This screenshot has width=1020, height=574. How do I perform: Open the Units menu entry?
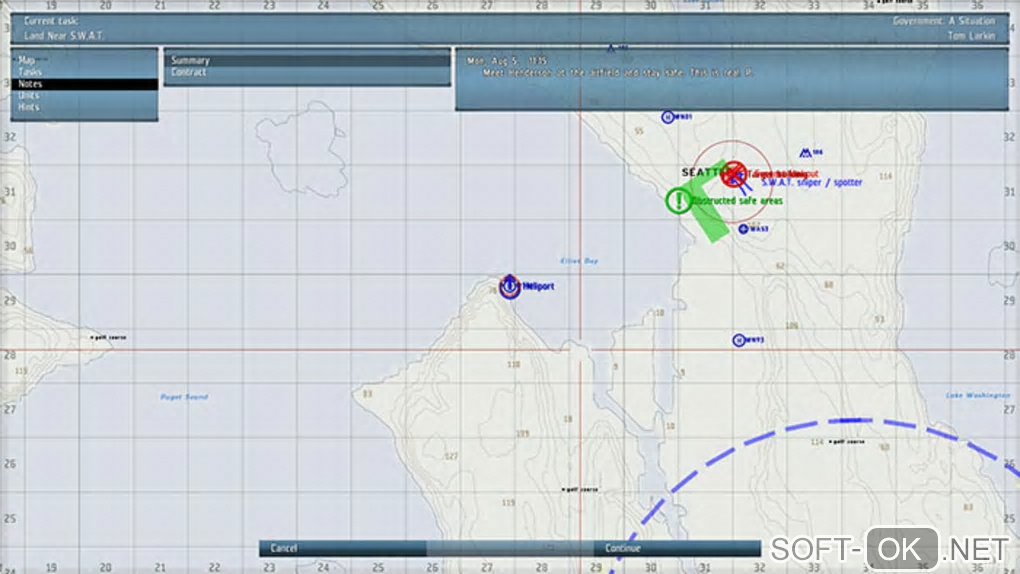[x=85, y=96]
